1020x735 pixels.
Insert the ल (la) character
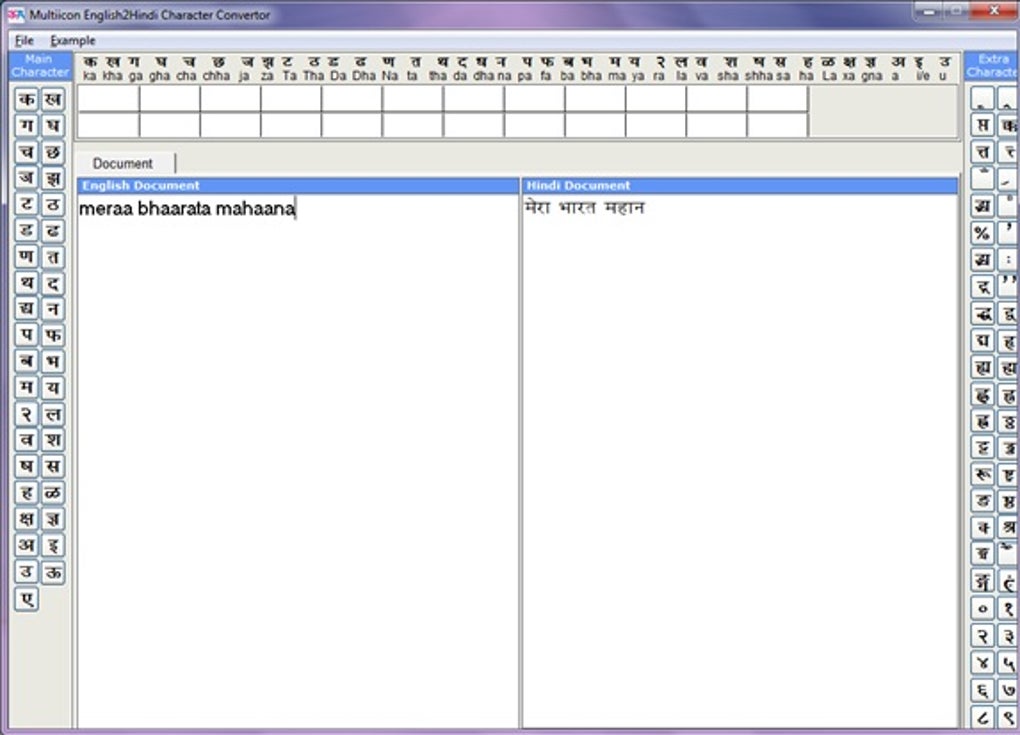point(53,414)
